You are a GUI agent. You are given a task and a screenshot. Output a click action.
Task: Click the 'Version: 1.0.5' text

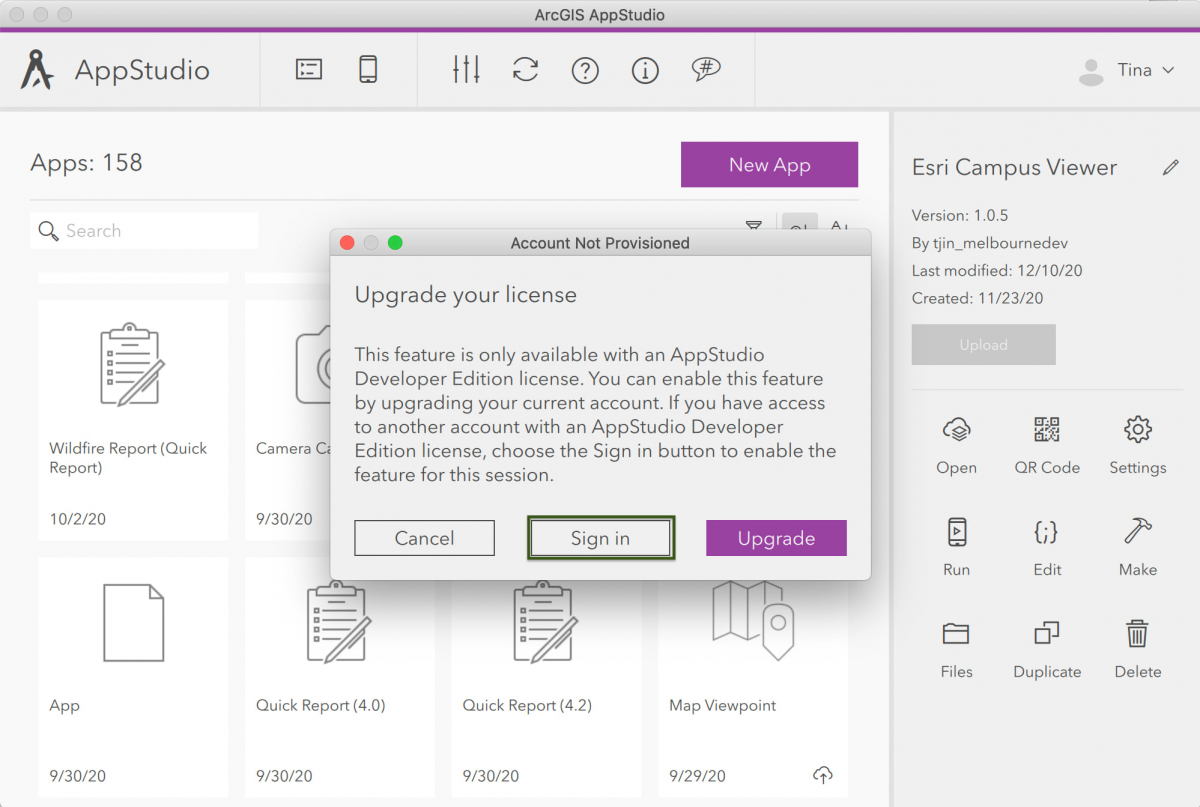(960, 215)
